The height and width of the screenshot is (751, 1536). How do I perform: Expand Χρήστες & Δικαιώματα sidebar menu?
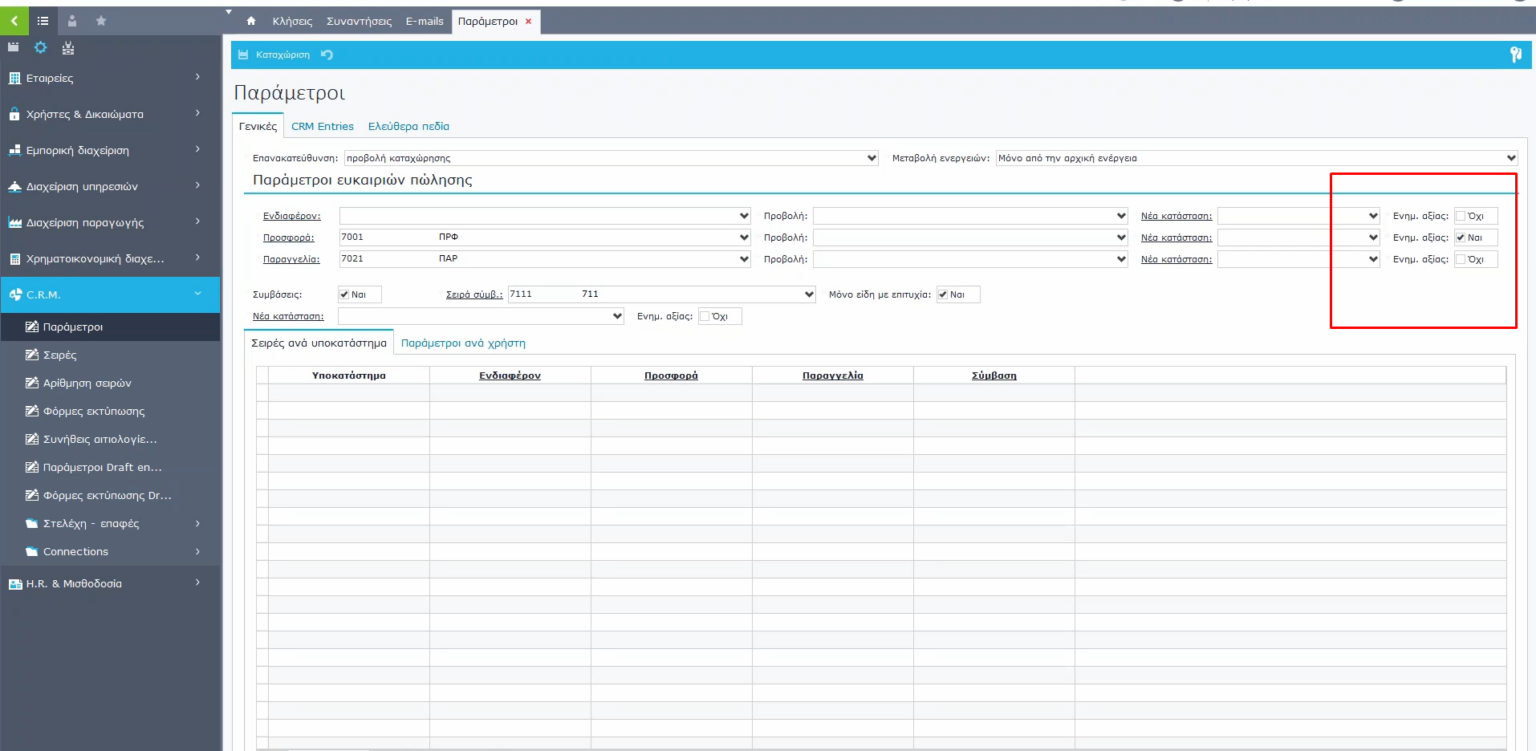[x=110, y=114]
